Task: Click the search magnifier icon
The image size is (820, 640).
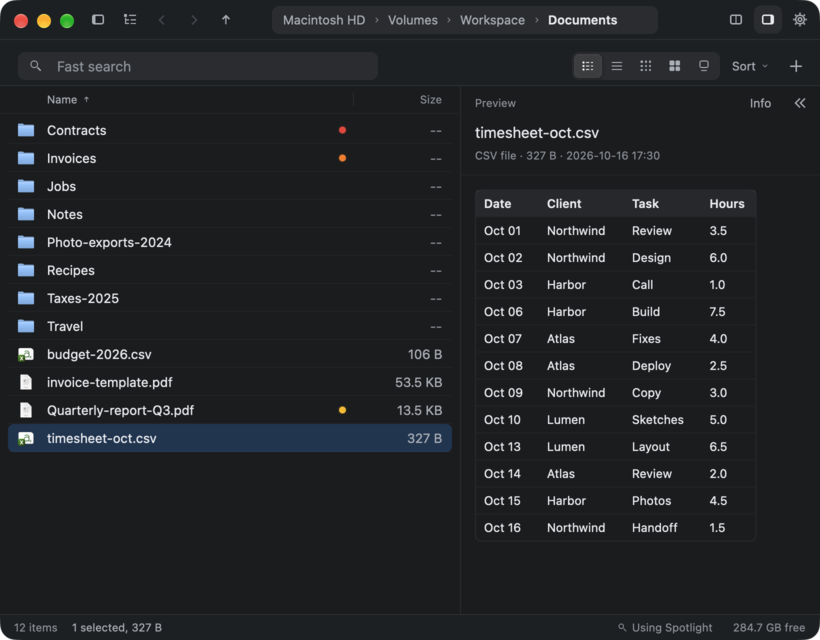Action: pos(36,66)
